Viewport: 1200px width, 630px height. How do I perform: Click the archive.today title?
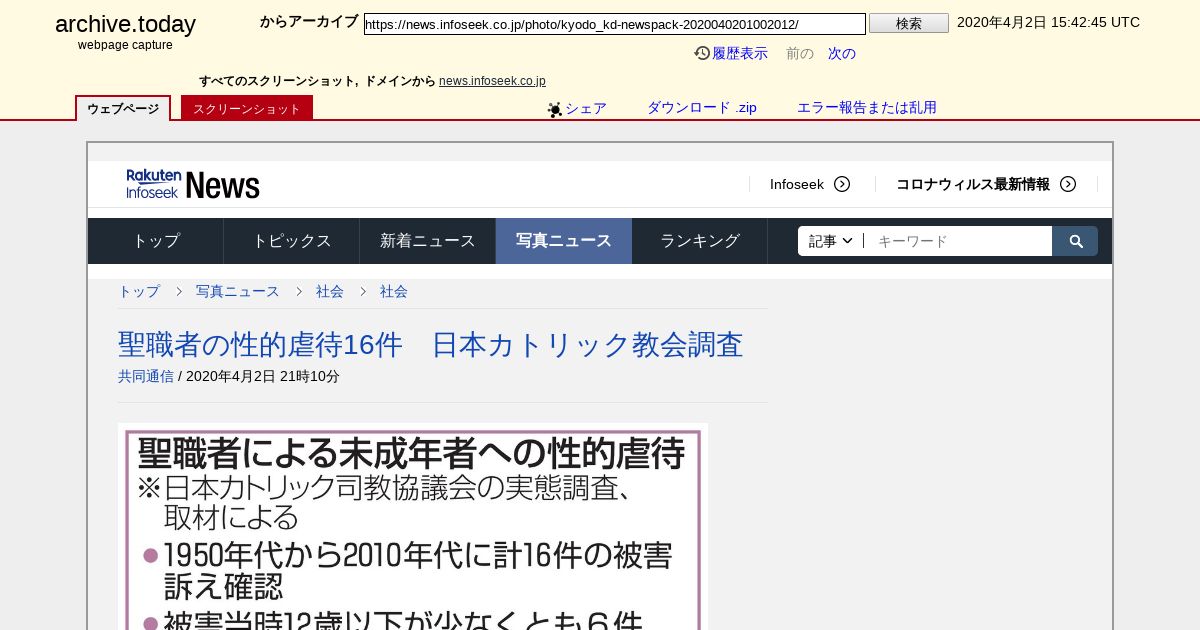[x=125, y=24]
